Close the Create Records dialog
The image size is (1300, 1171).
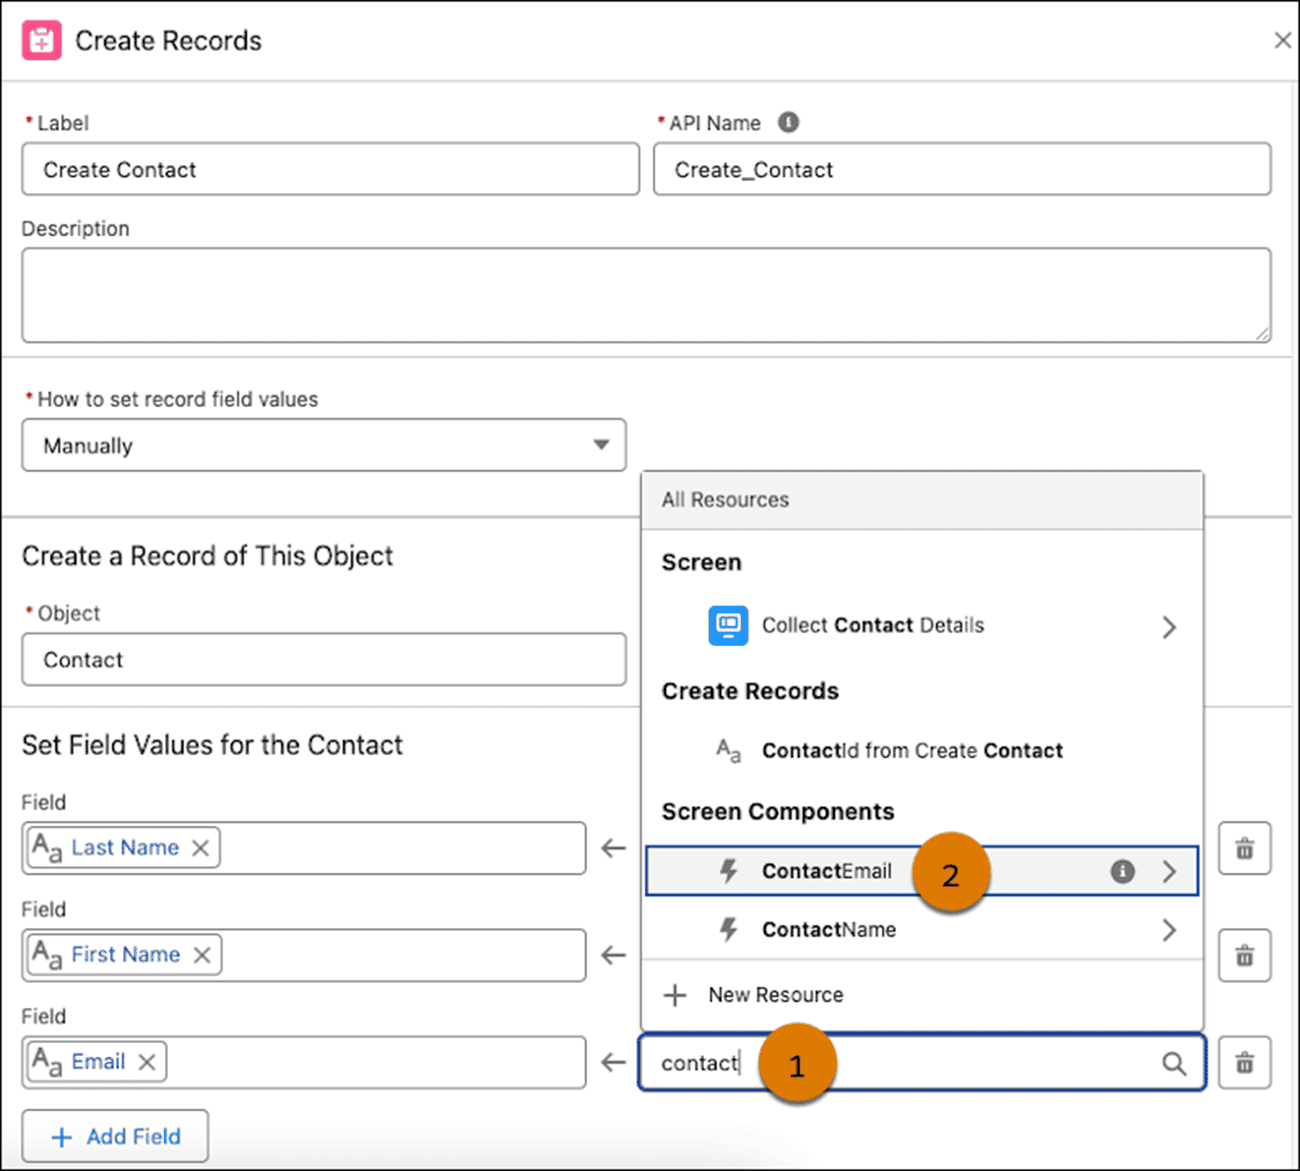(x=1282, y=41)
